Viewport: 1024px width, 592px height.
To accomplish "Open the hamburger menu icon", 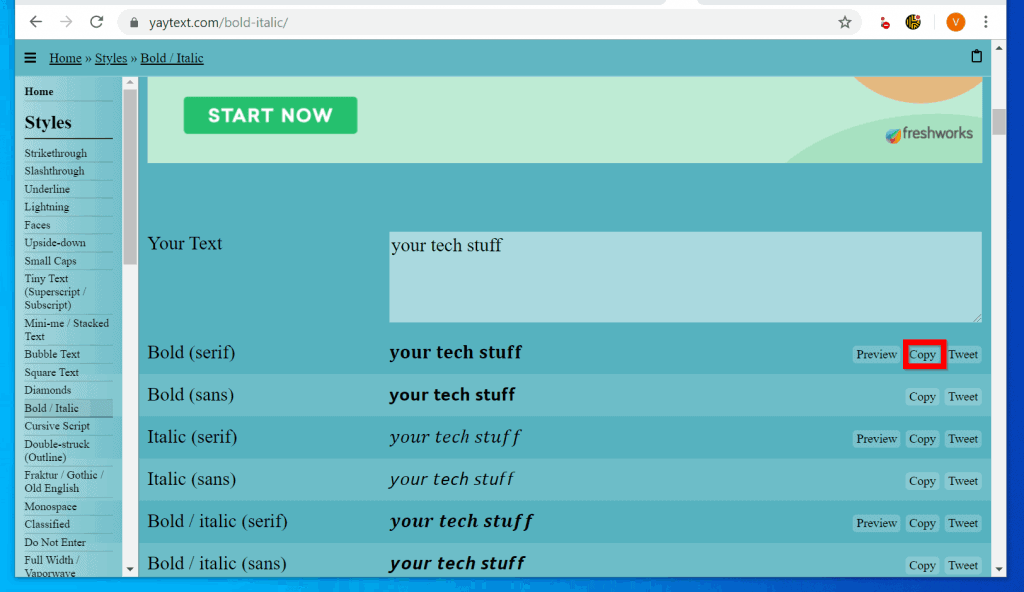I will tap(30, 58).
